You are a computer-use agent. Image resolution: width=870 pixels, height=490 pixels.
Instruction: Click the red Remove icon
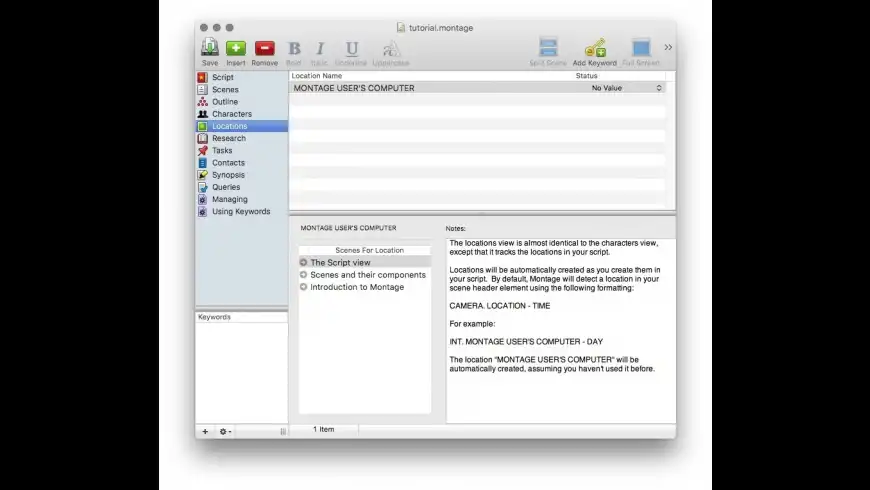tap(265, 48)
